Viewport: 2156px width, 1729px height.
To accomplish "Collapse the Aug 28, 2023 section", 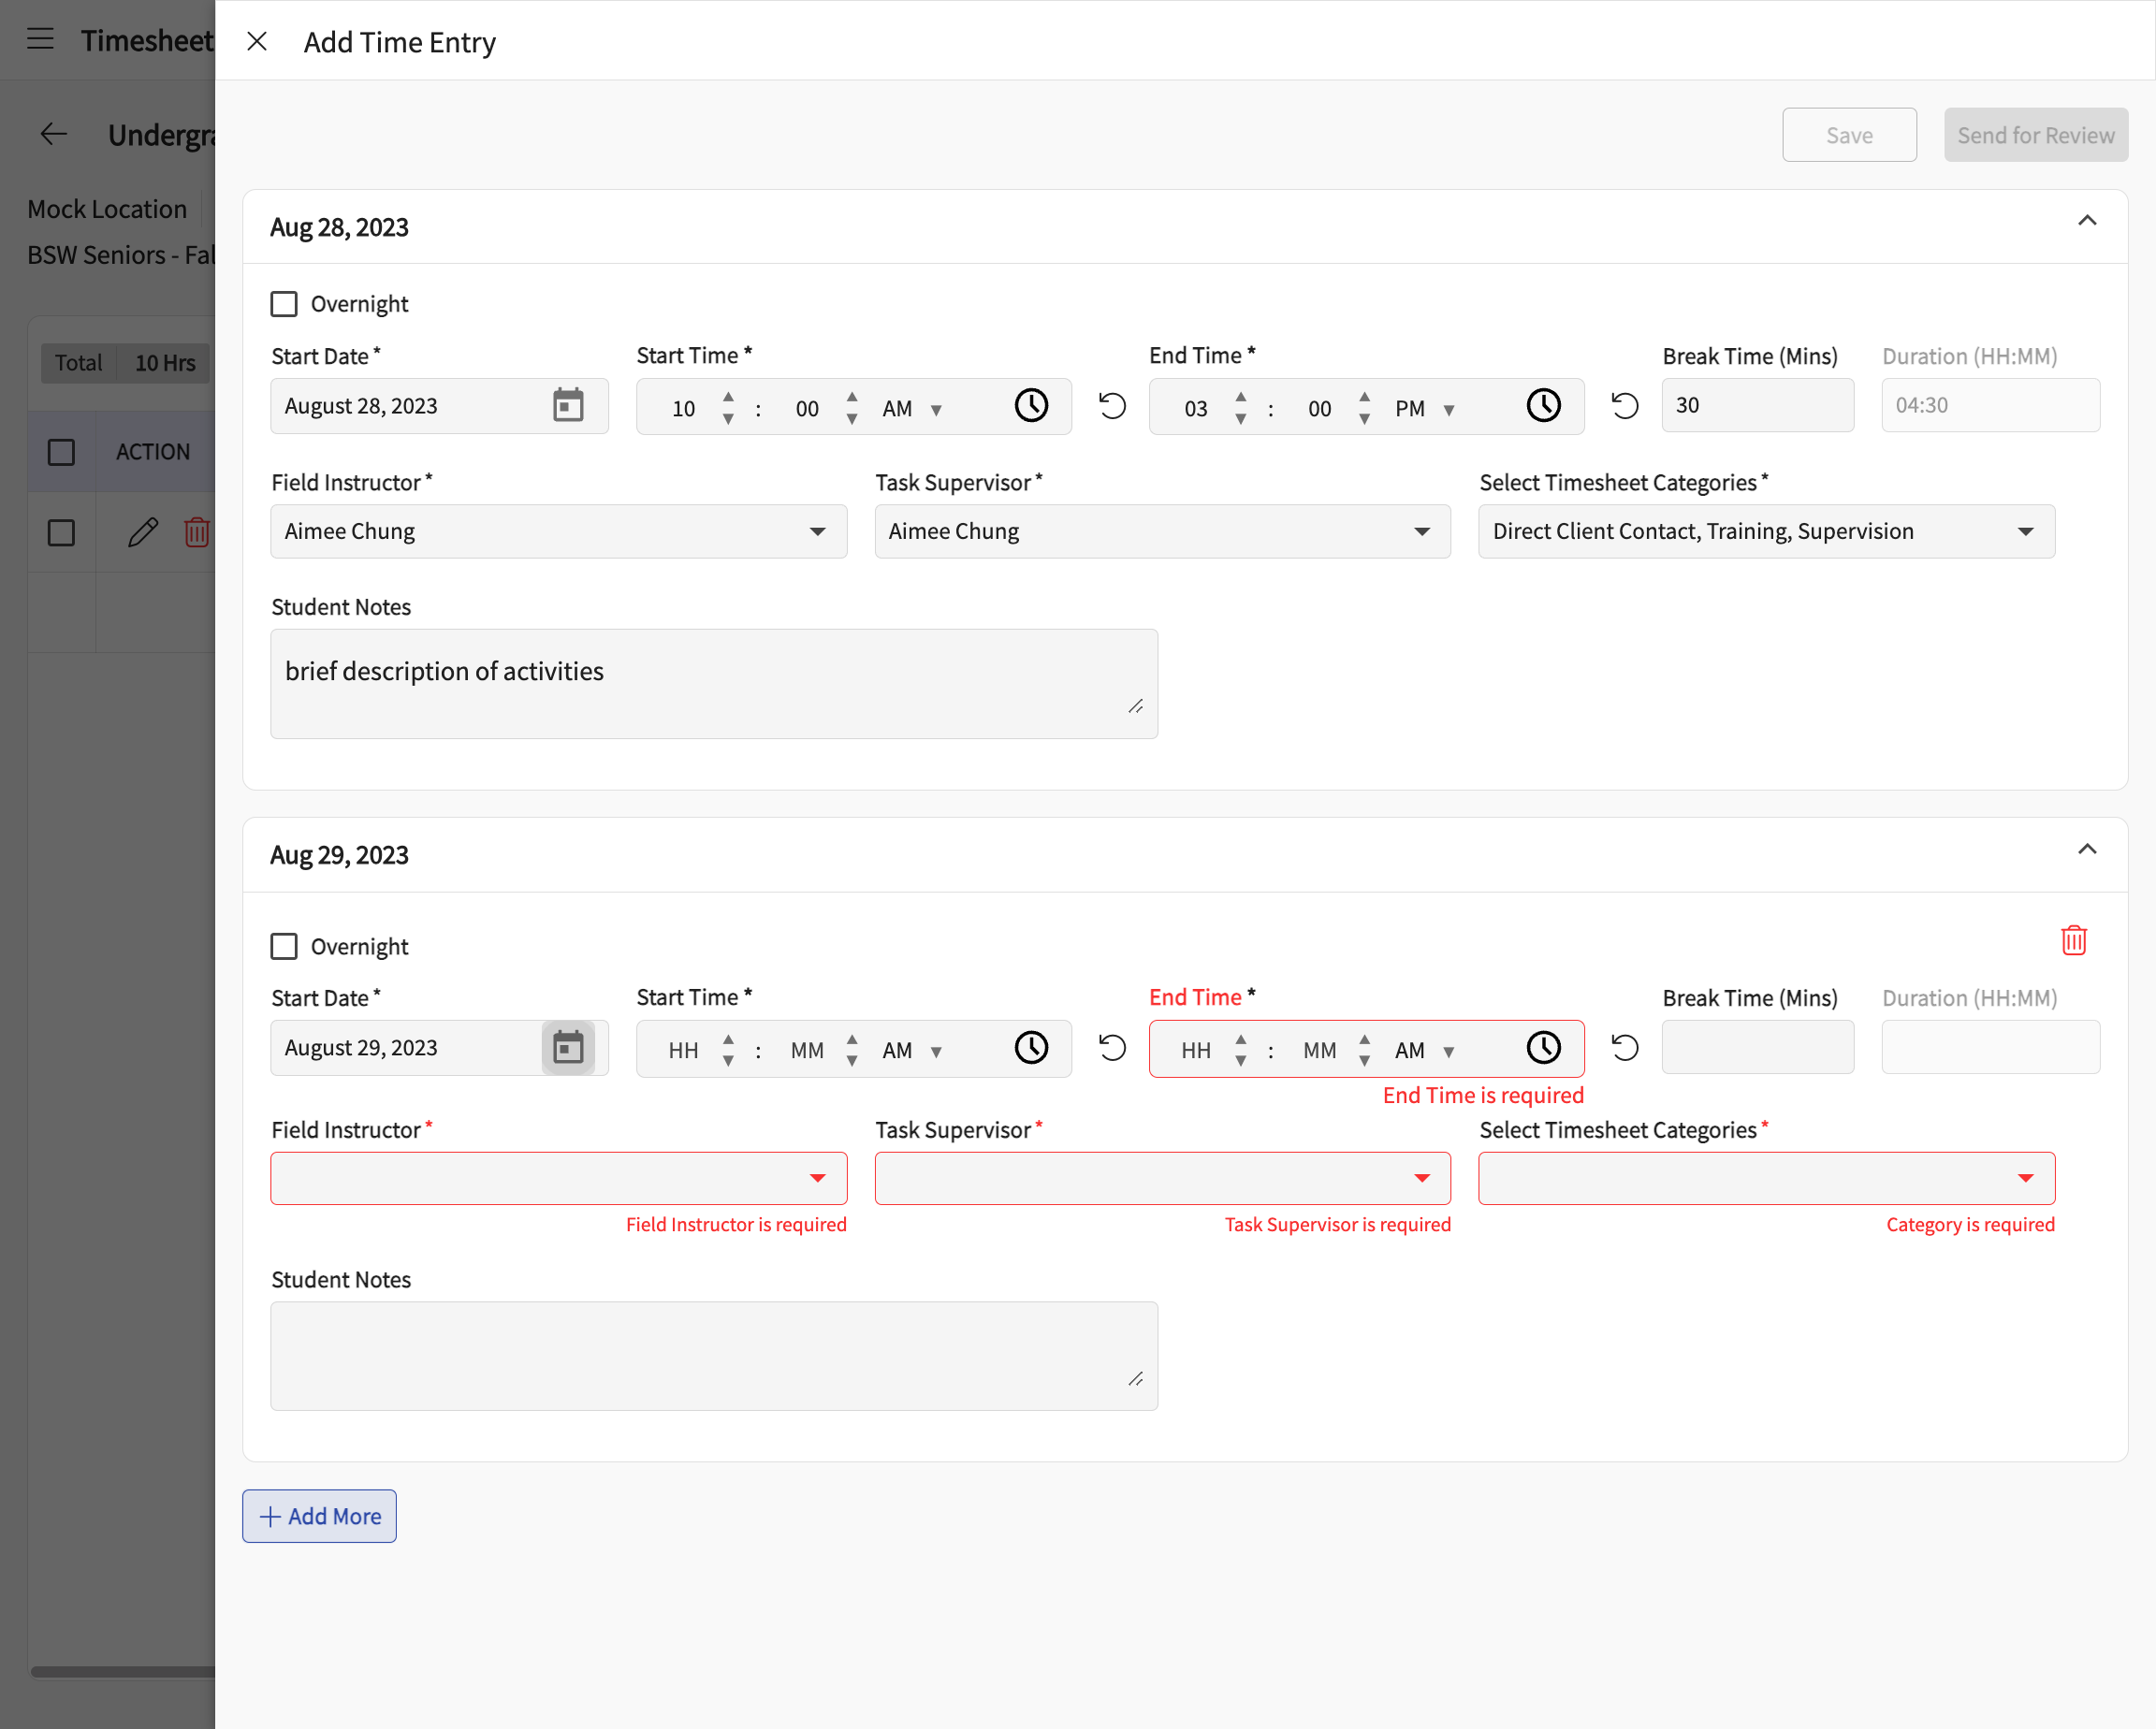I will pyautogui.click(x=2087, y=221).
